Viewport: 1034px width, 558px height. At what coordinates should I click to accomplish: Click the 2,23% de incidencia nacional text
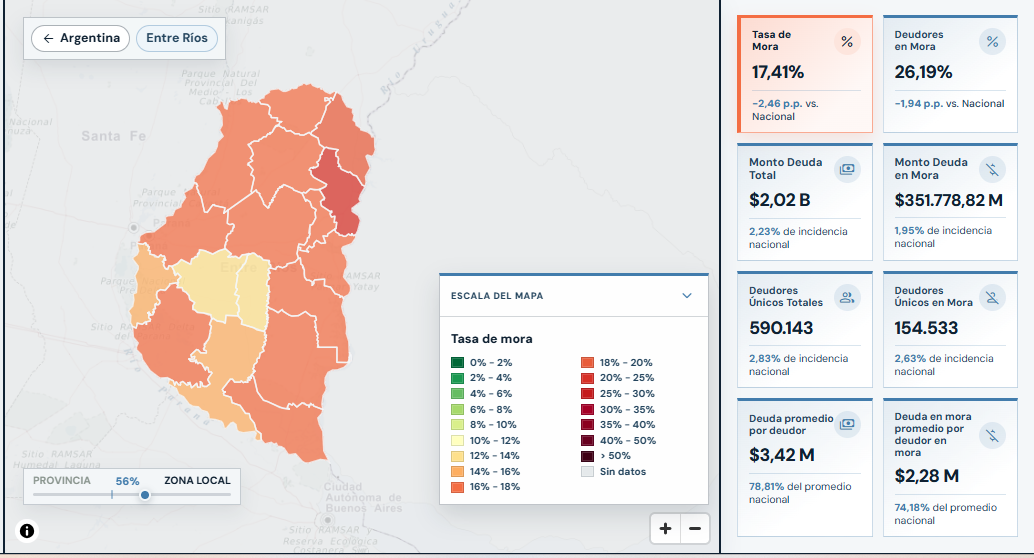pos(798,238)
